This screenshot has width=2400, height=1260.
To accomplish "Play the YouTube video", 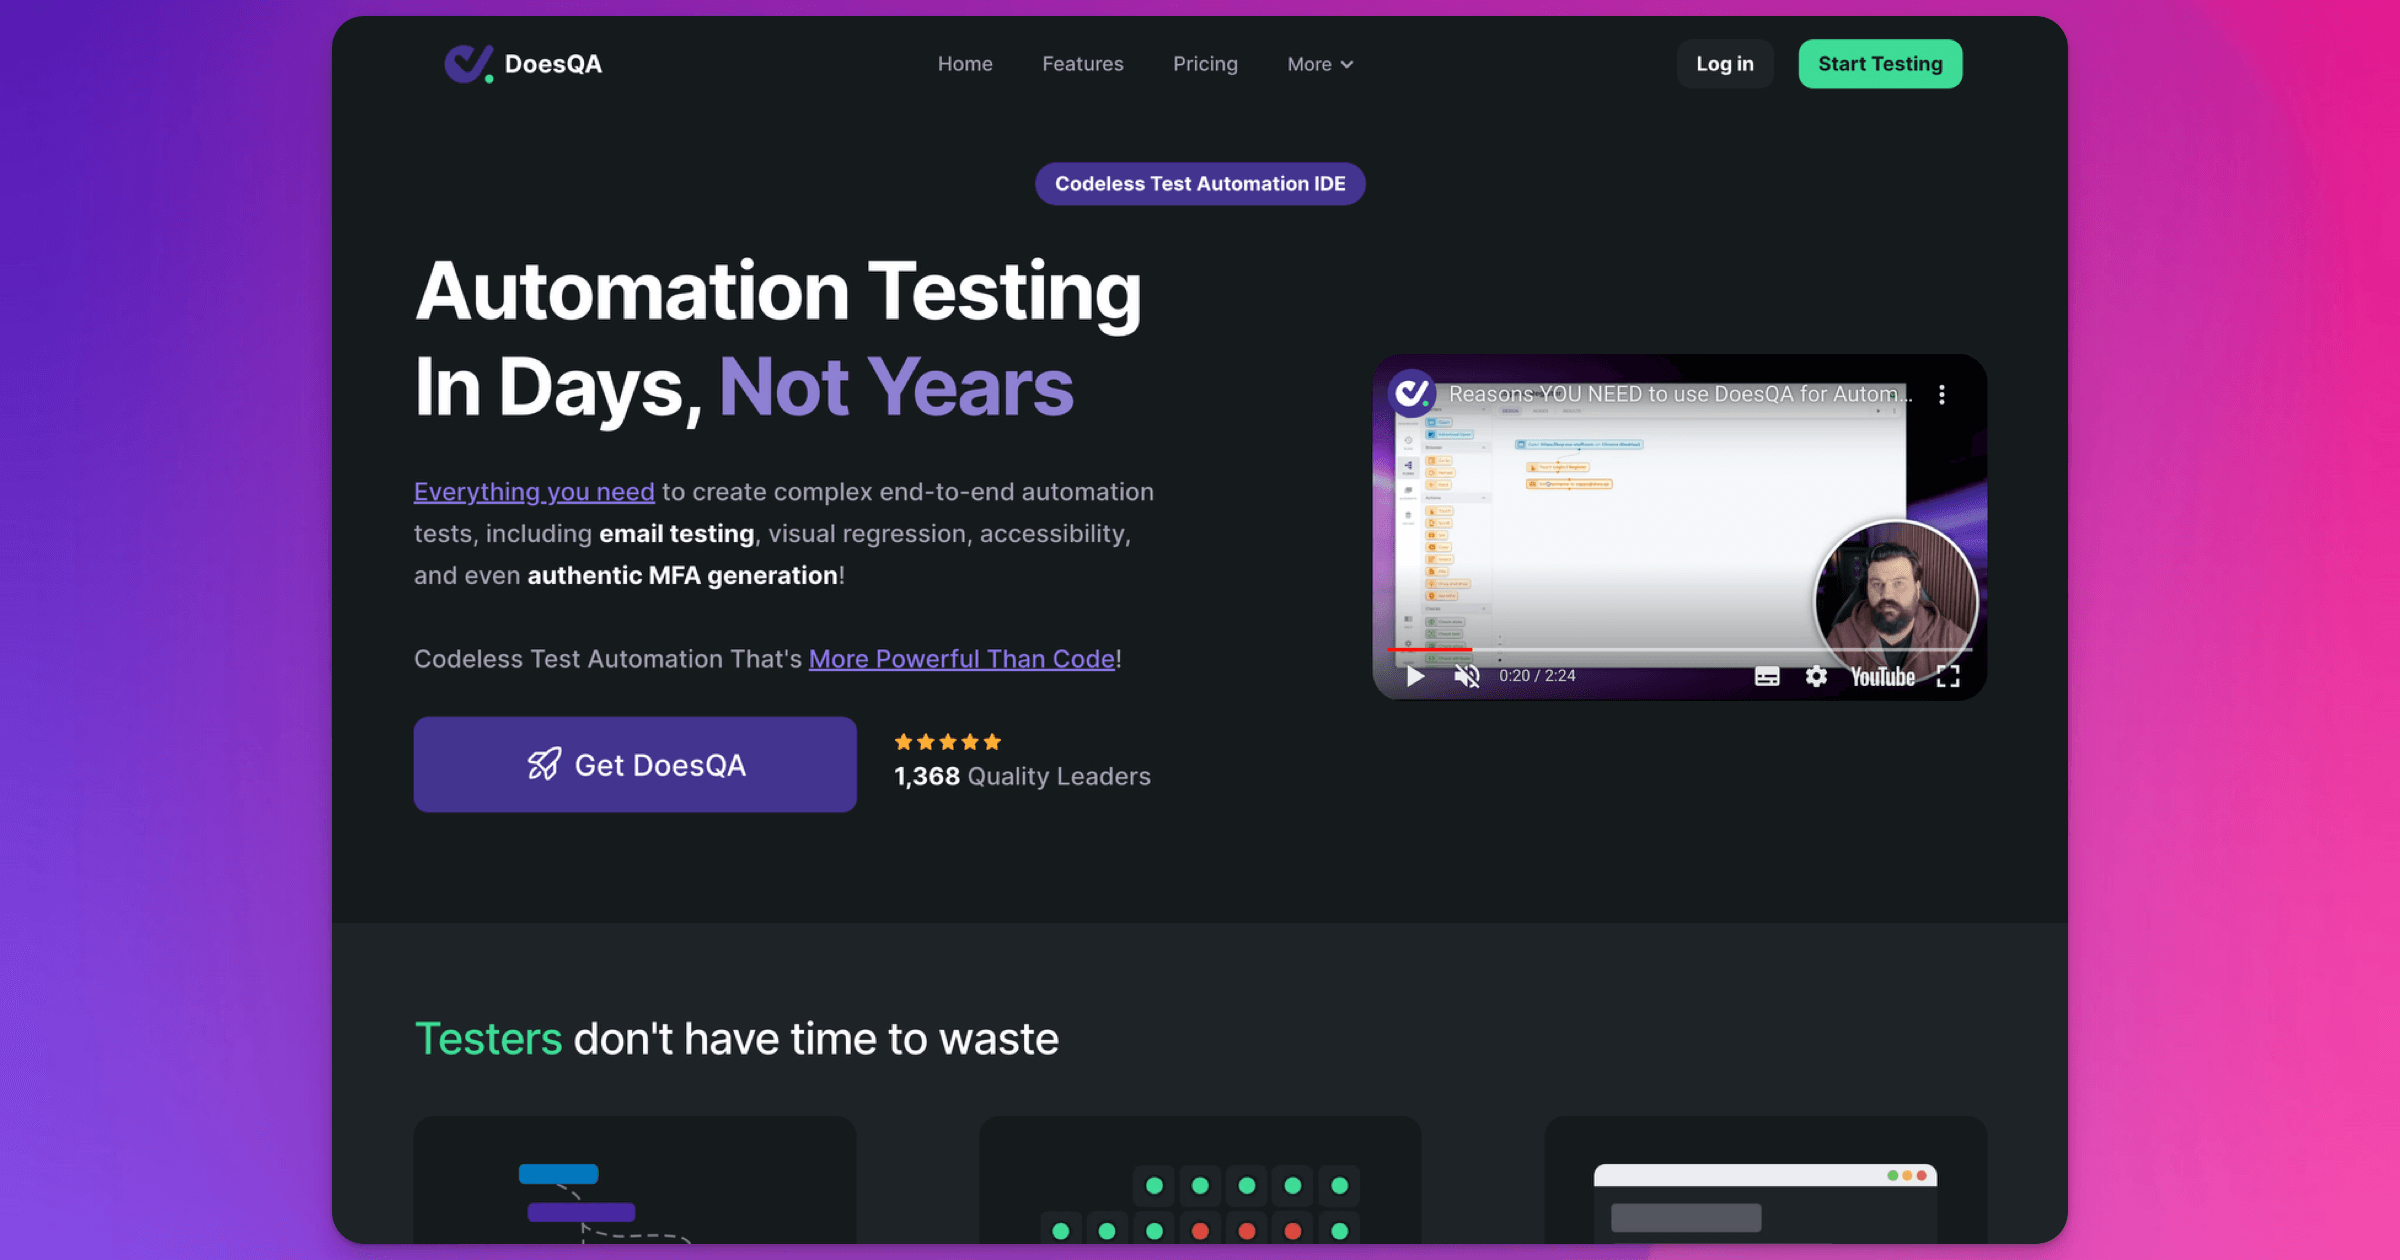I will point(1415,677).
